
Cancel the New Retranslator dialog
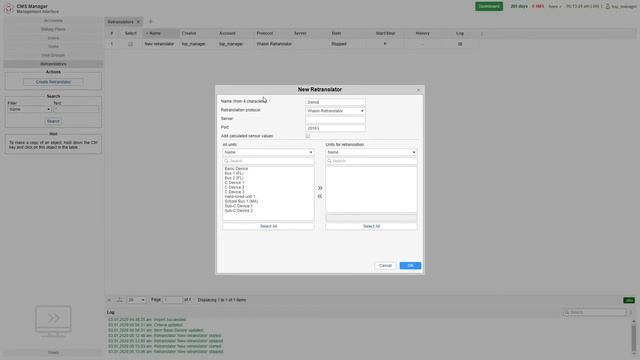click(x=385, y=266)
